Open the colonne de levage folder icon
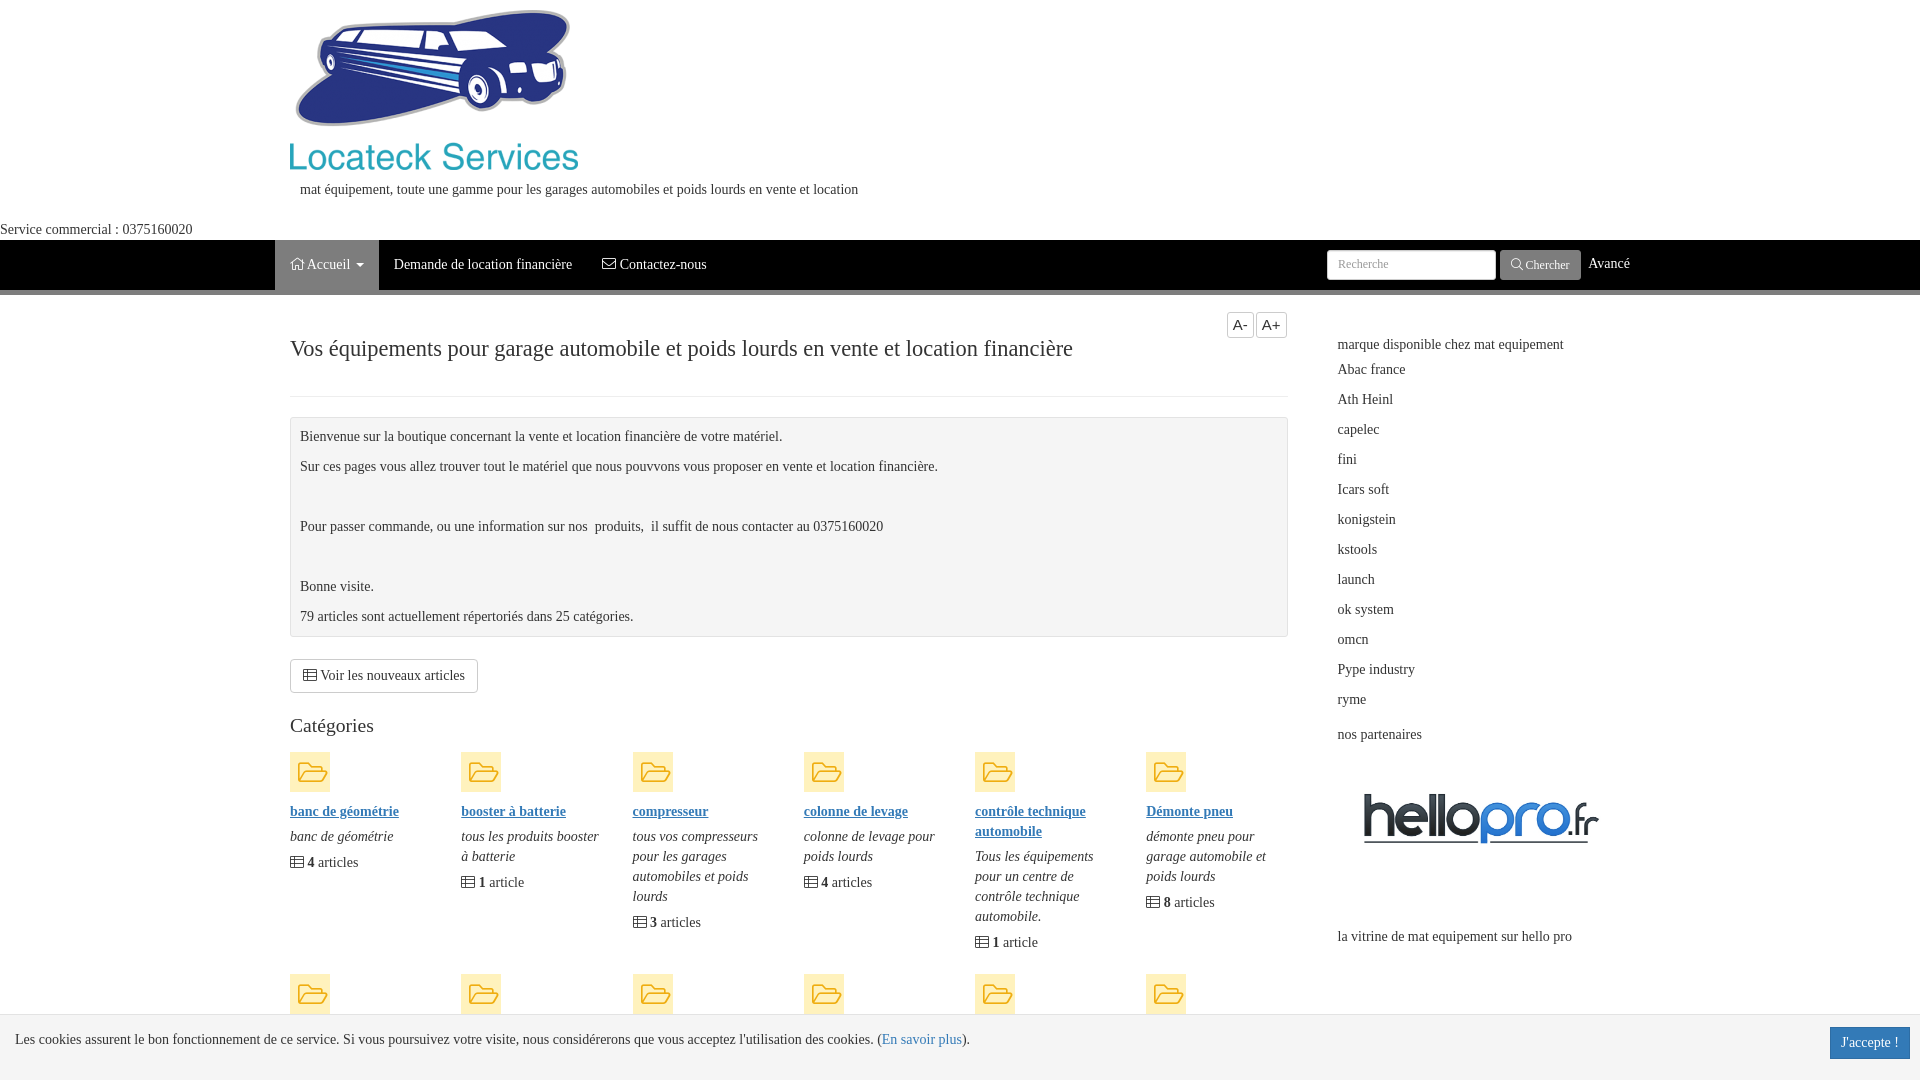1920x1080 pixels. click(x=824, y=771)
